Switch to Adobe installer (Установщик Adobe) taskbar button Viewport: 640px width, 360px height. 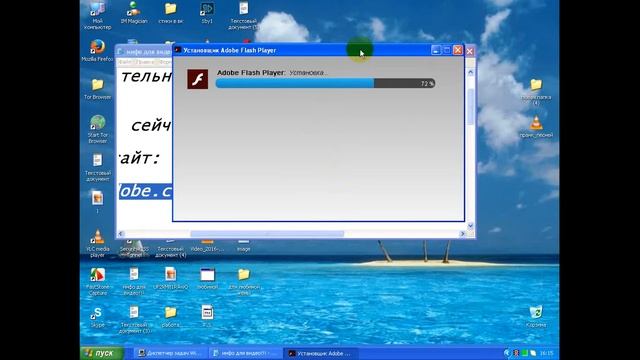coord(321,353)
